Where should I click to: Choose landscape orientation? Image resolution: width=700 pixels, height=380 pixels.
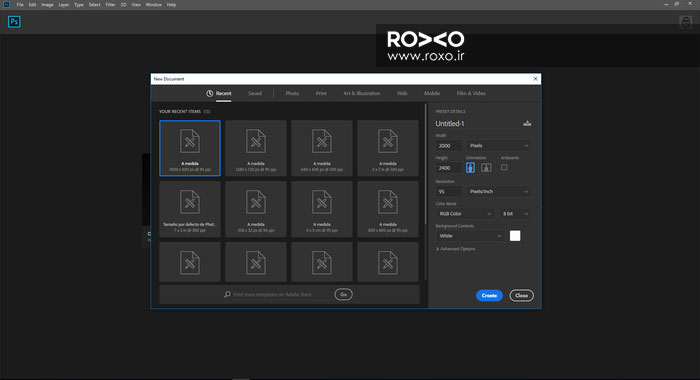tap(486, 167)
